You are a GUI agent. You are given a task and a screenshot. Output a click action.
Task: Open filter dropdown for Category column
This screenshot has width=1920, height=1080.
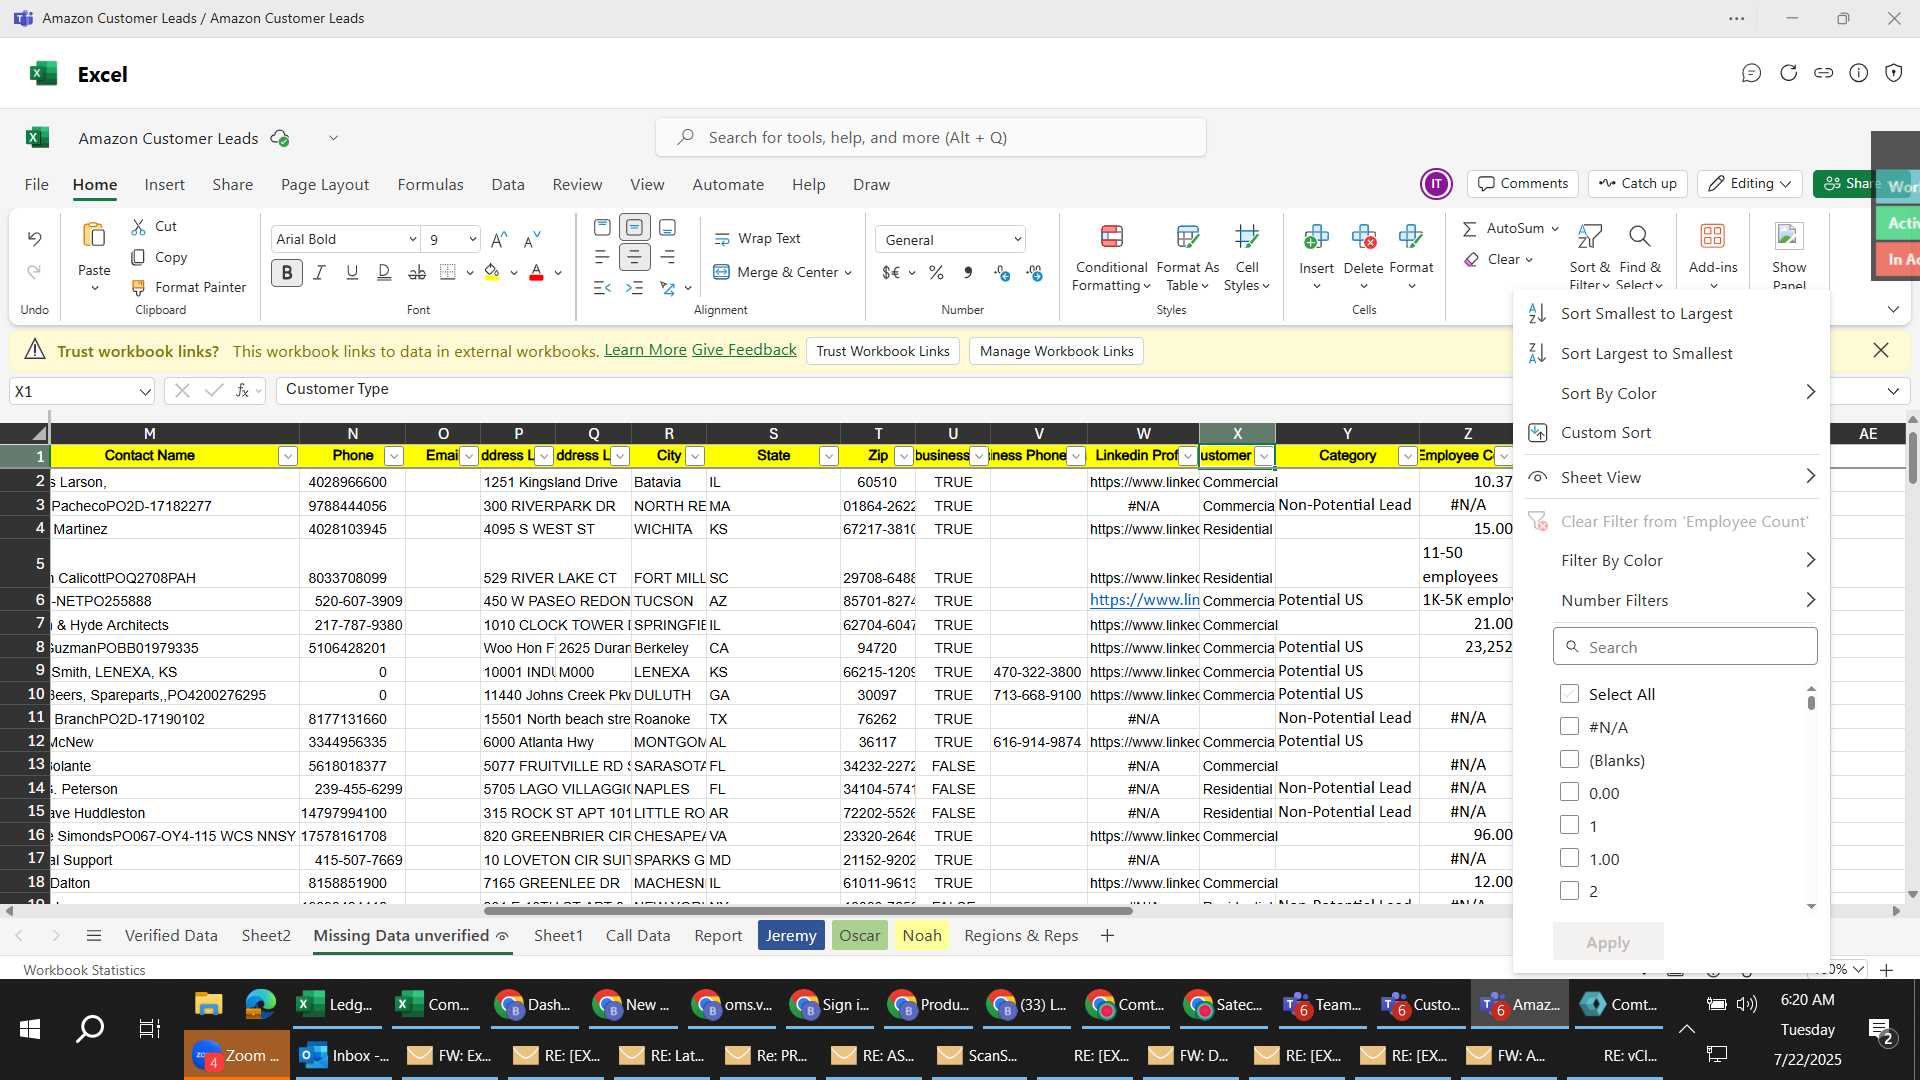(1407, 456)
